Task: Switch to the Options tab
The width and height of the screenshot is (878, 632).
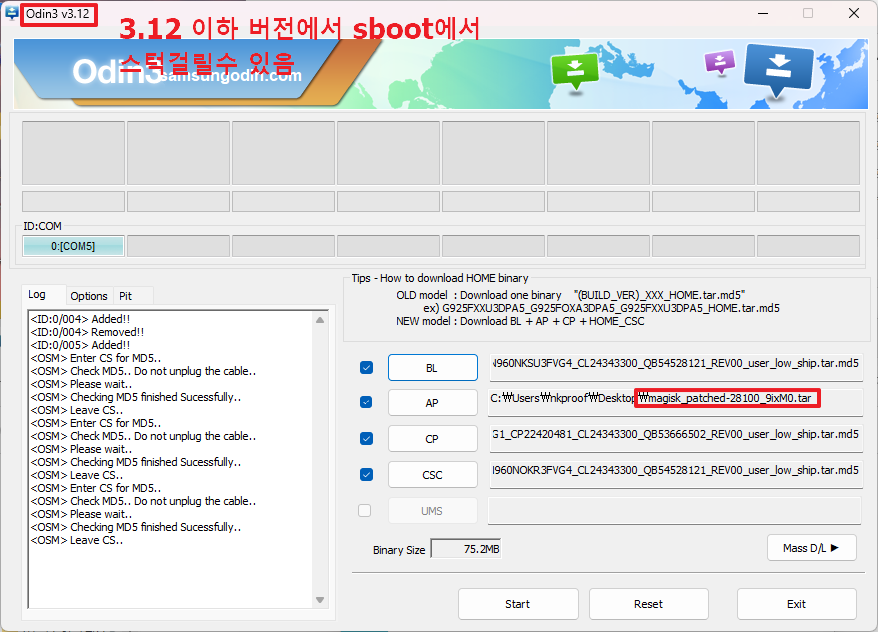Action: click(x=89, y=296)
